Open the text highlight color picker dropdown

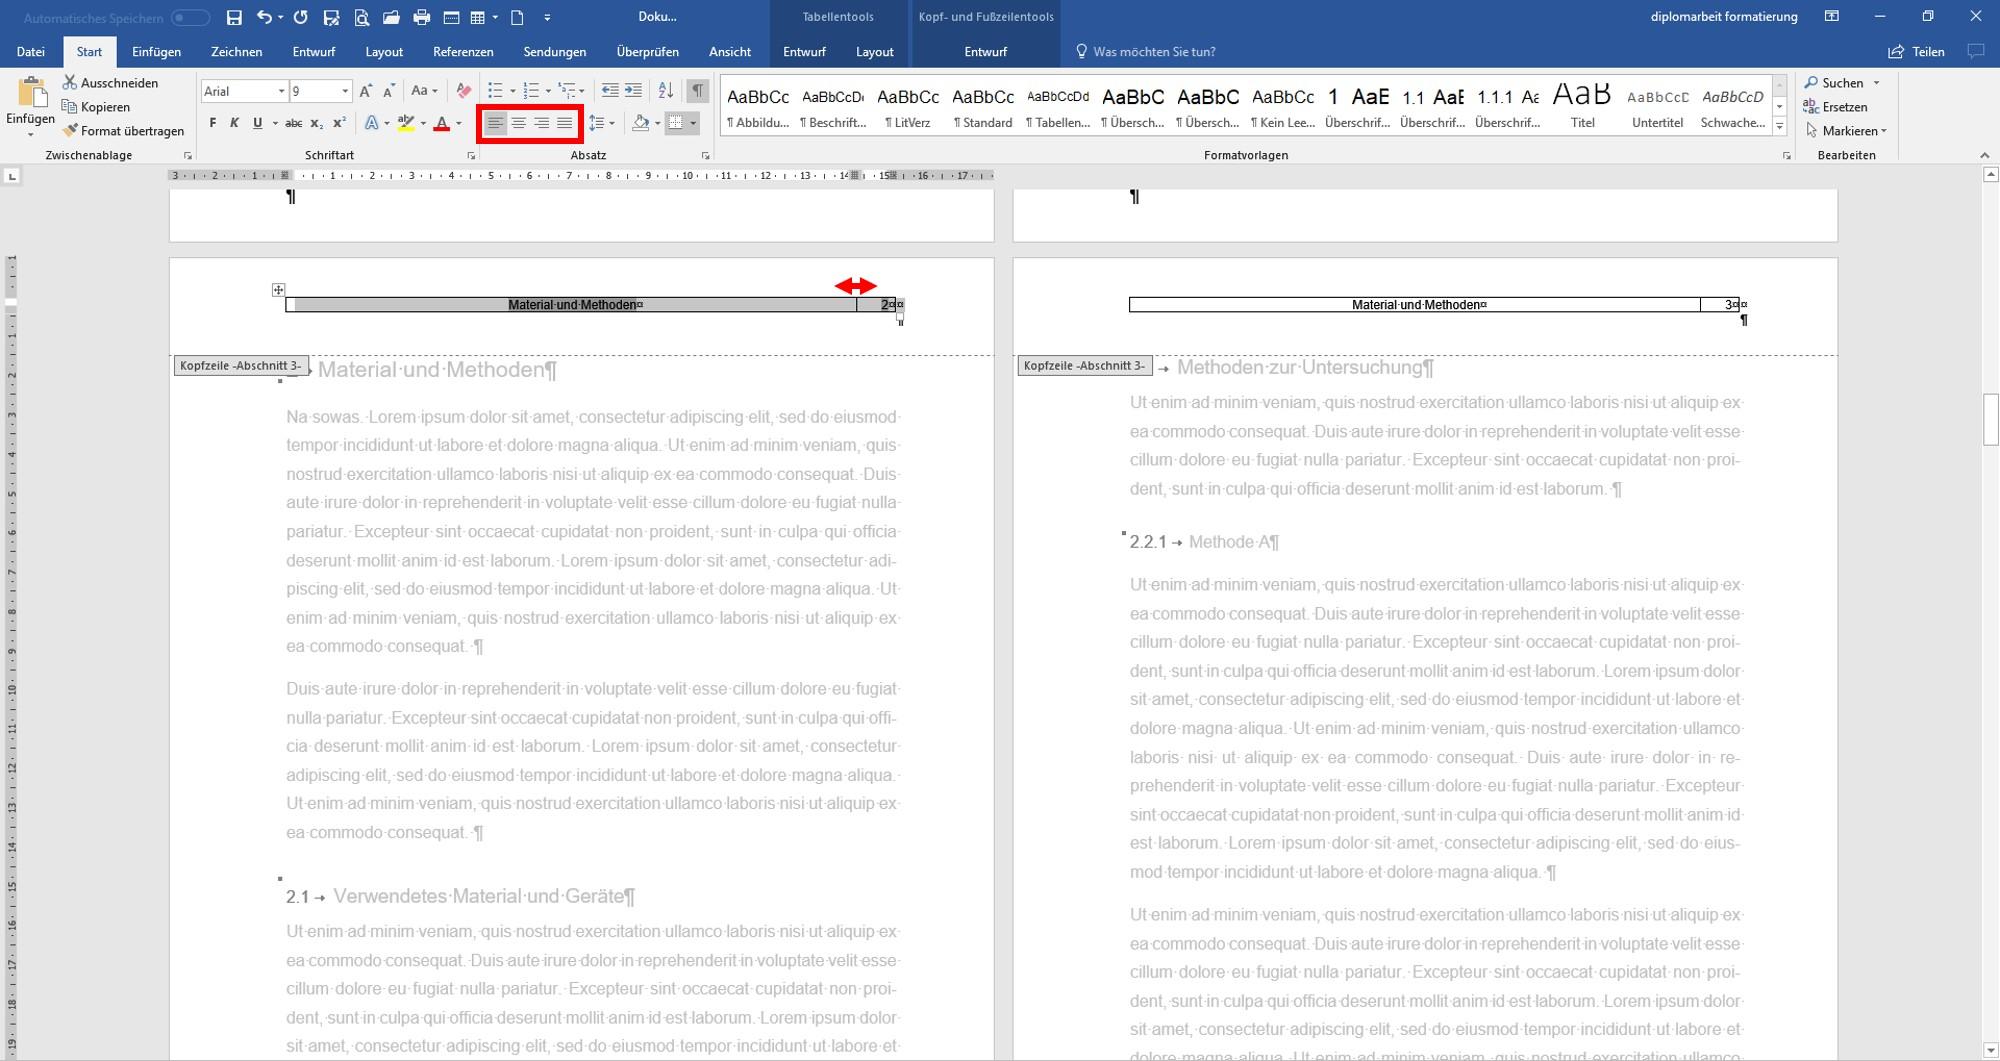(423, 123)
